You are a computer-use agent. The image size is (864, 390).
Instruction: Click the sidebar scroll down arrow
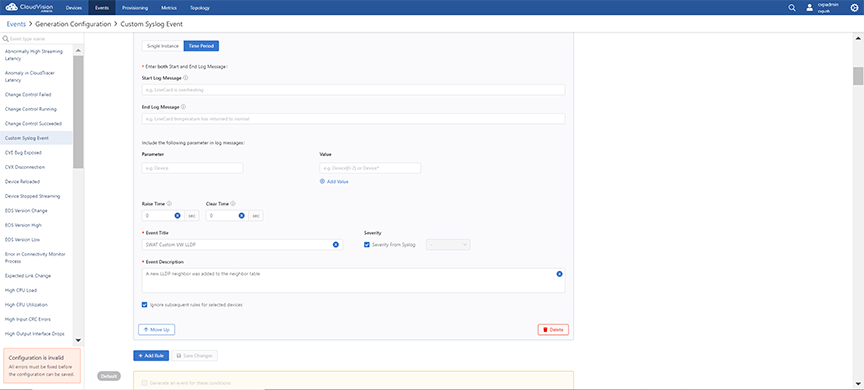point(78,341)
